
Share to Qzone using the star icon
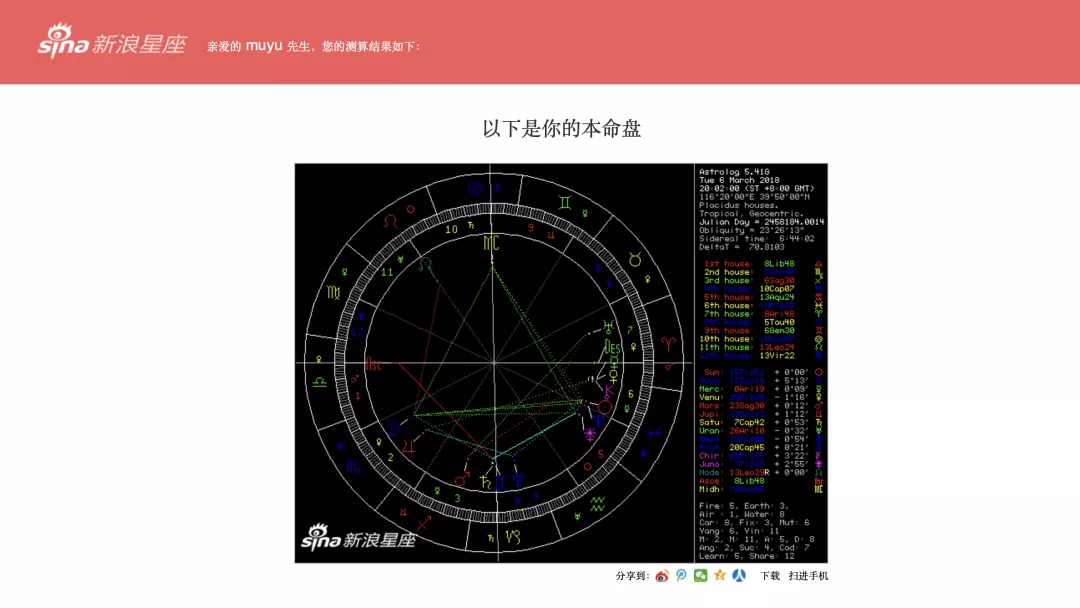coord(719,576)
